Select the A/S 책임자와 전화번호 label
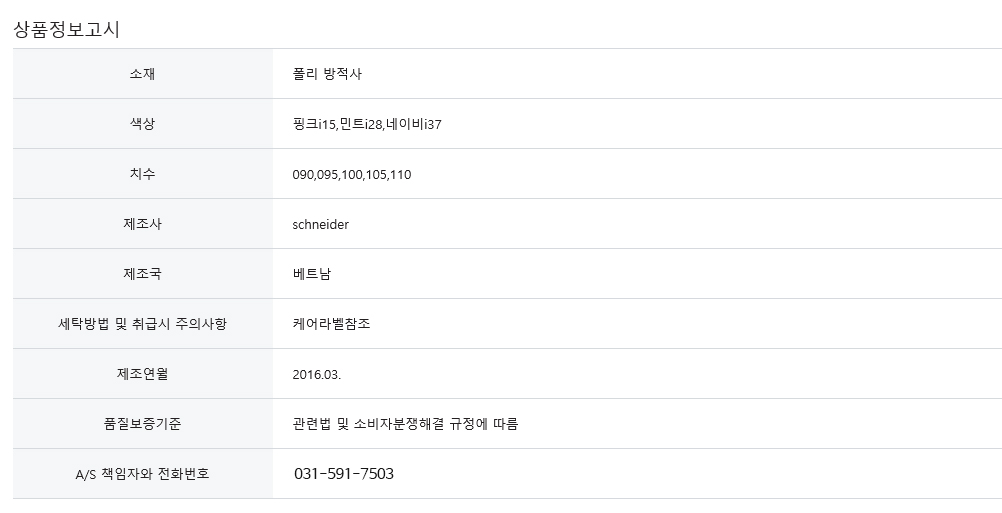 coord(143,473)
